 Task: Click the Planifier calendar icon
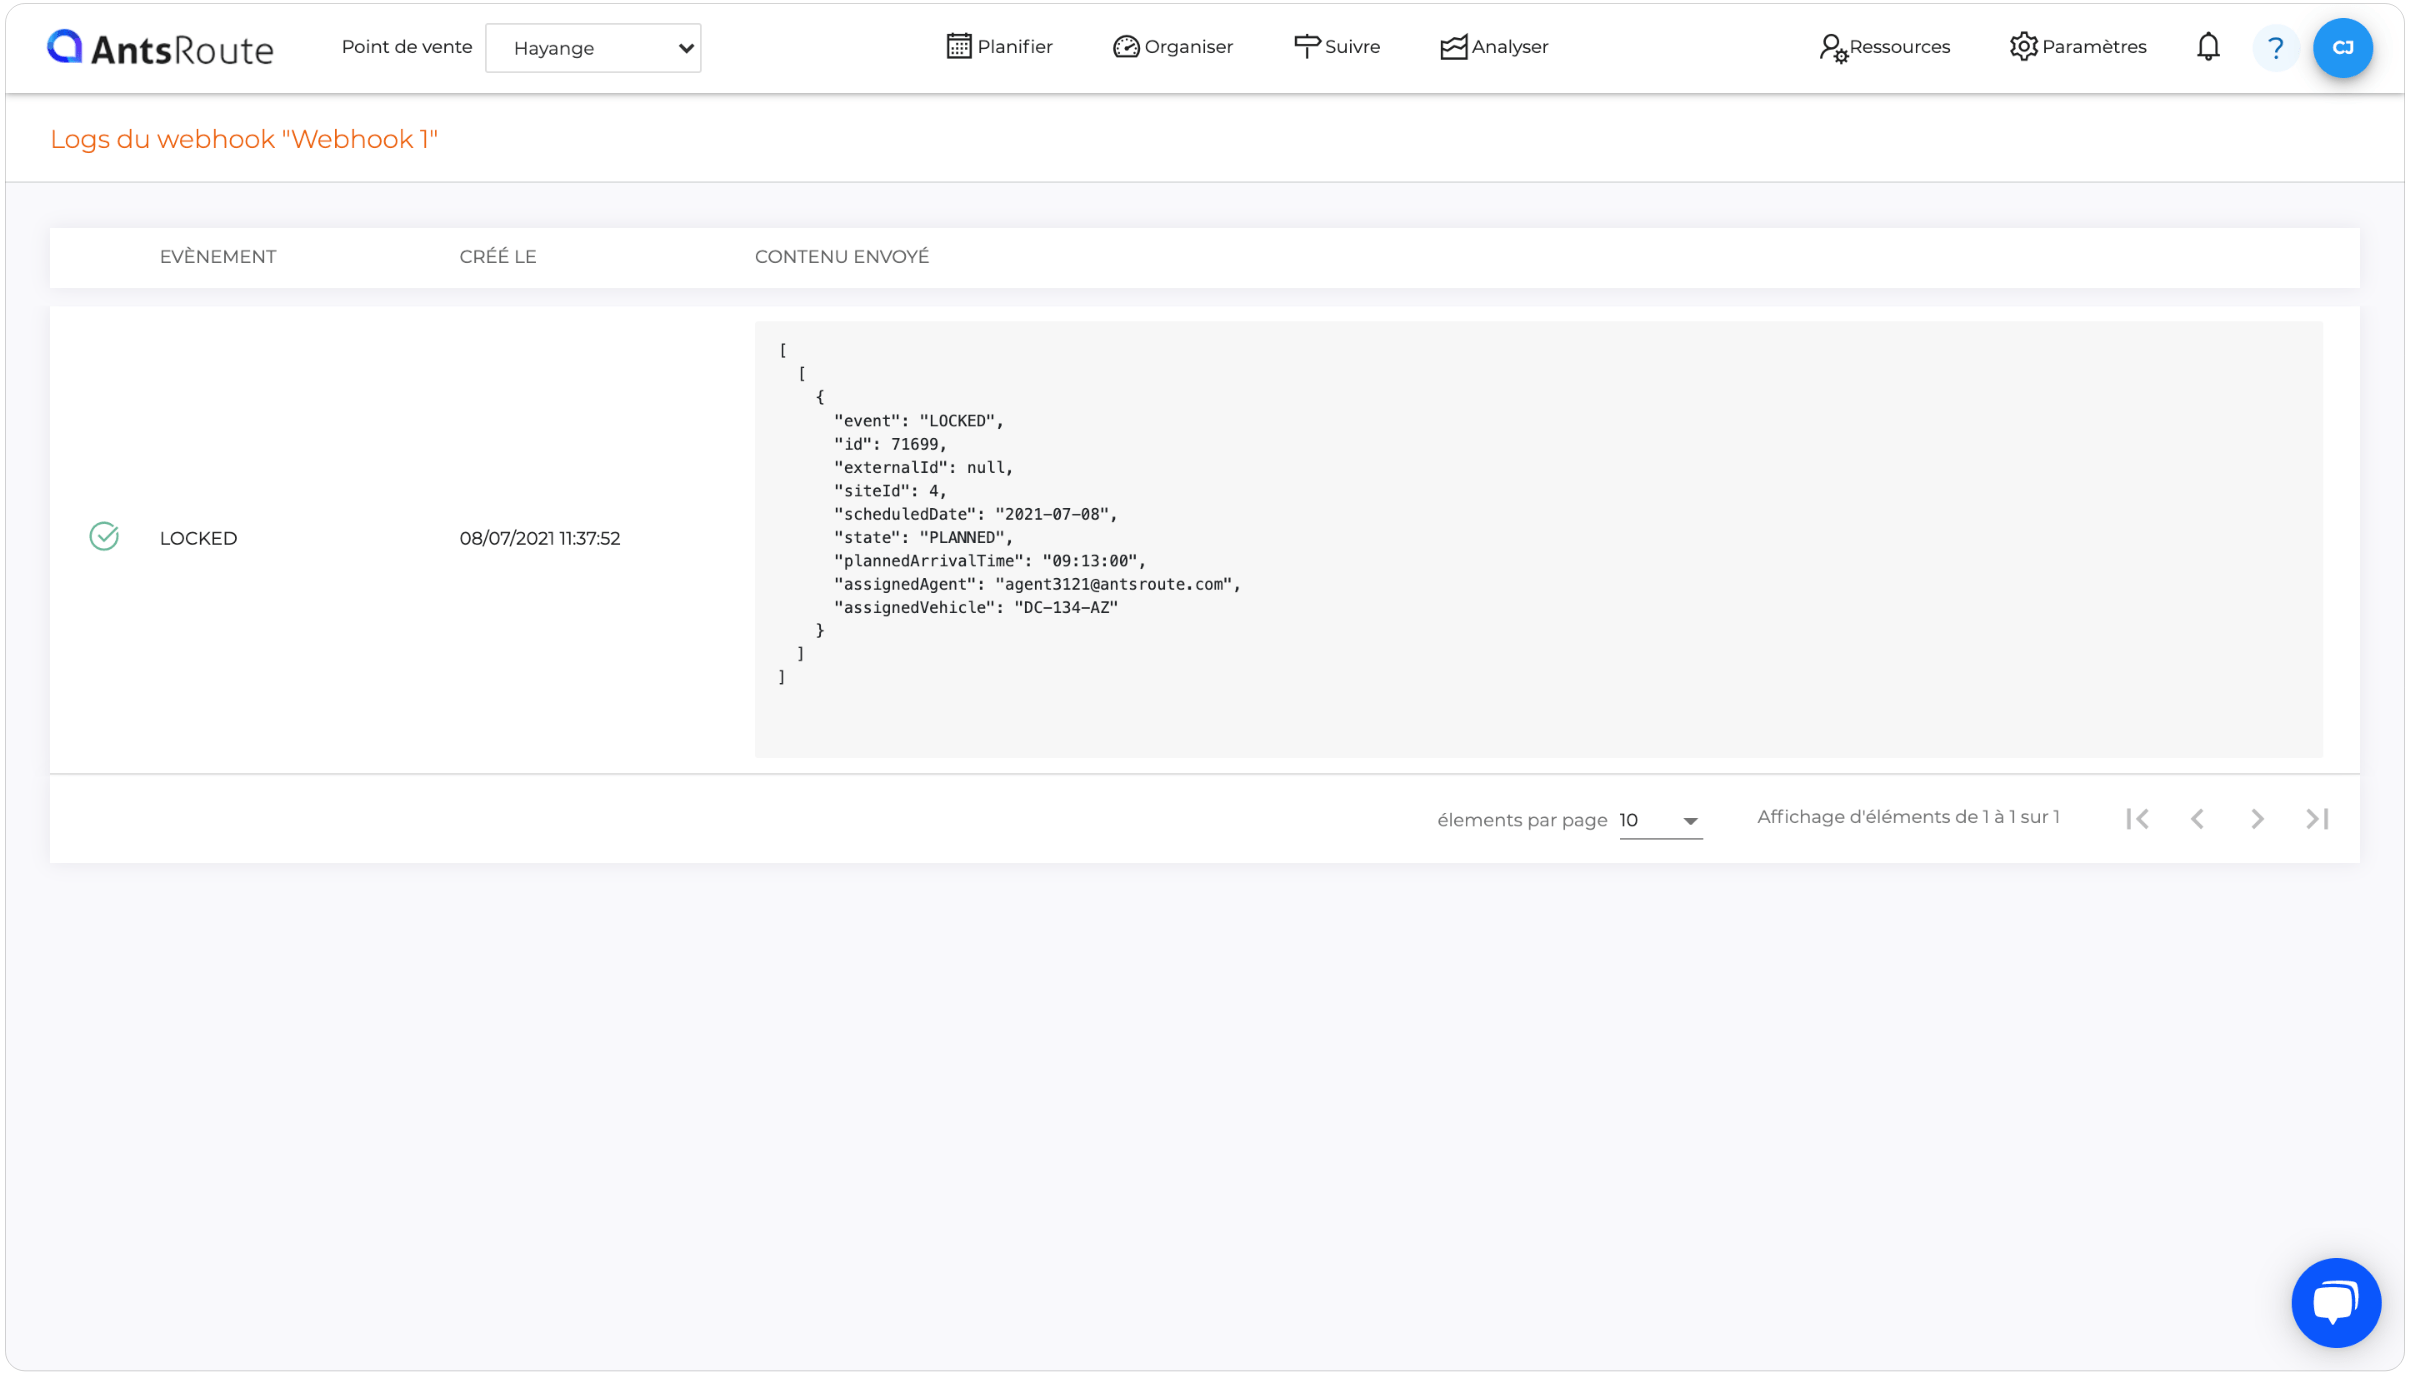coord(959,46)
